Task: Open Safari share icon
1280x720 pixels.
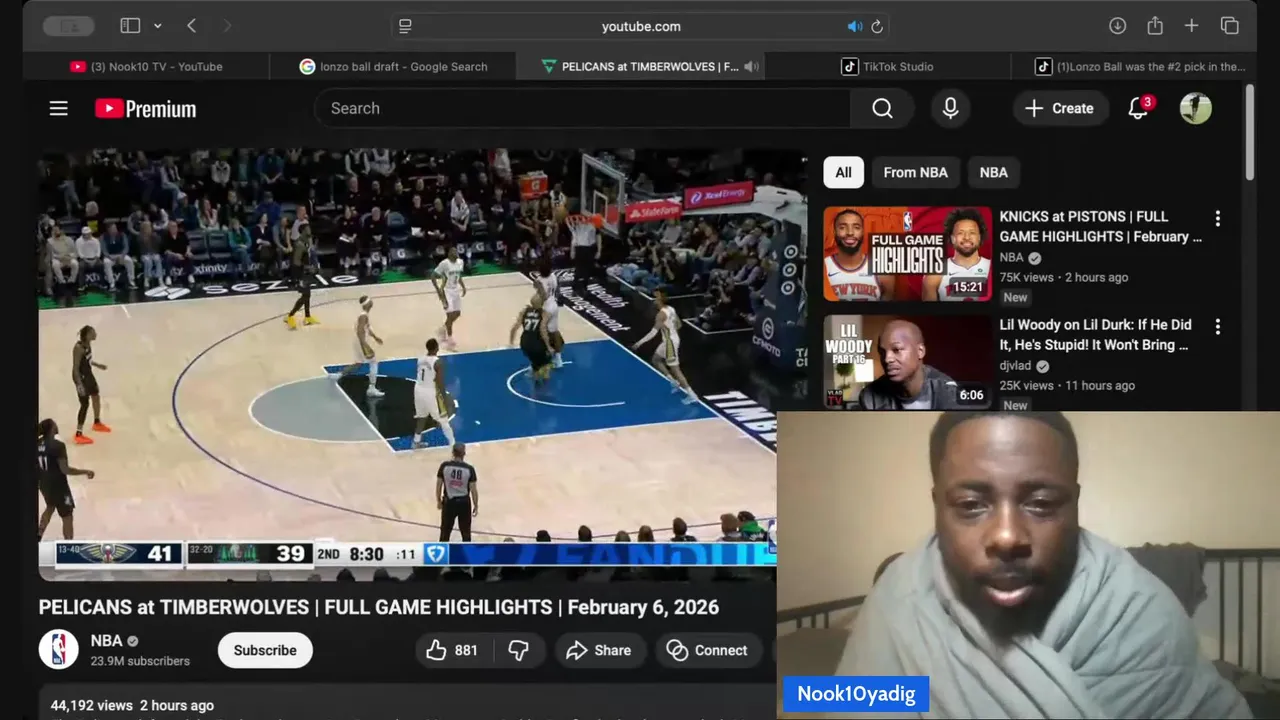Action: [1155, 26]
